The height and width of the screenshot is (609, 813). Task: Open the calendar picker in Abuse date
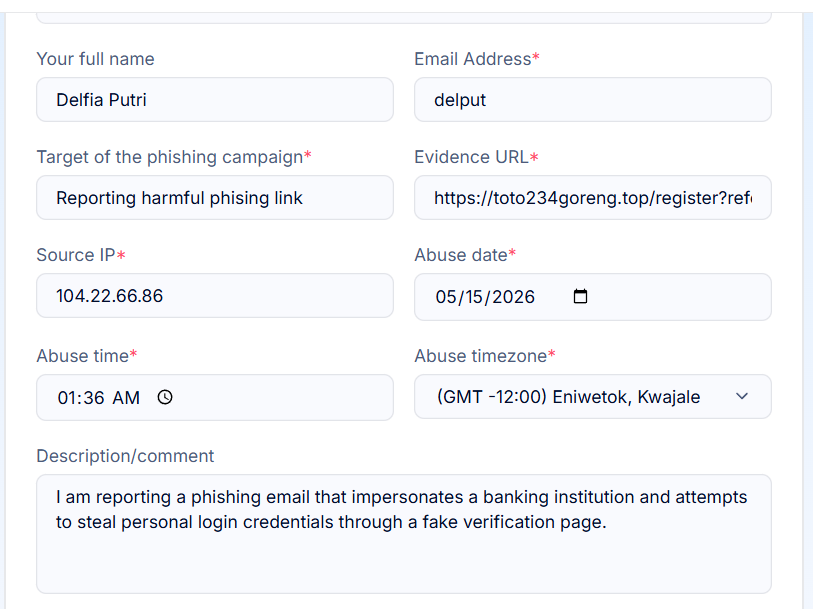point(580,296)
